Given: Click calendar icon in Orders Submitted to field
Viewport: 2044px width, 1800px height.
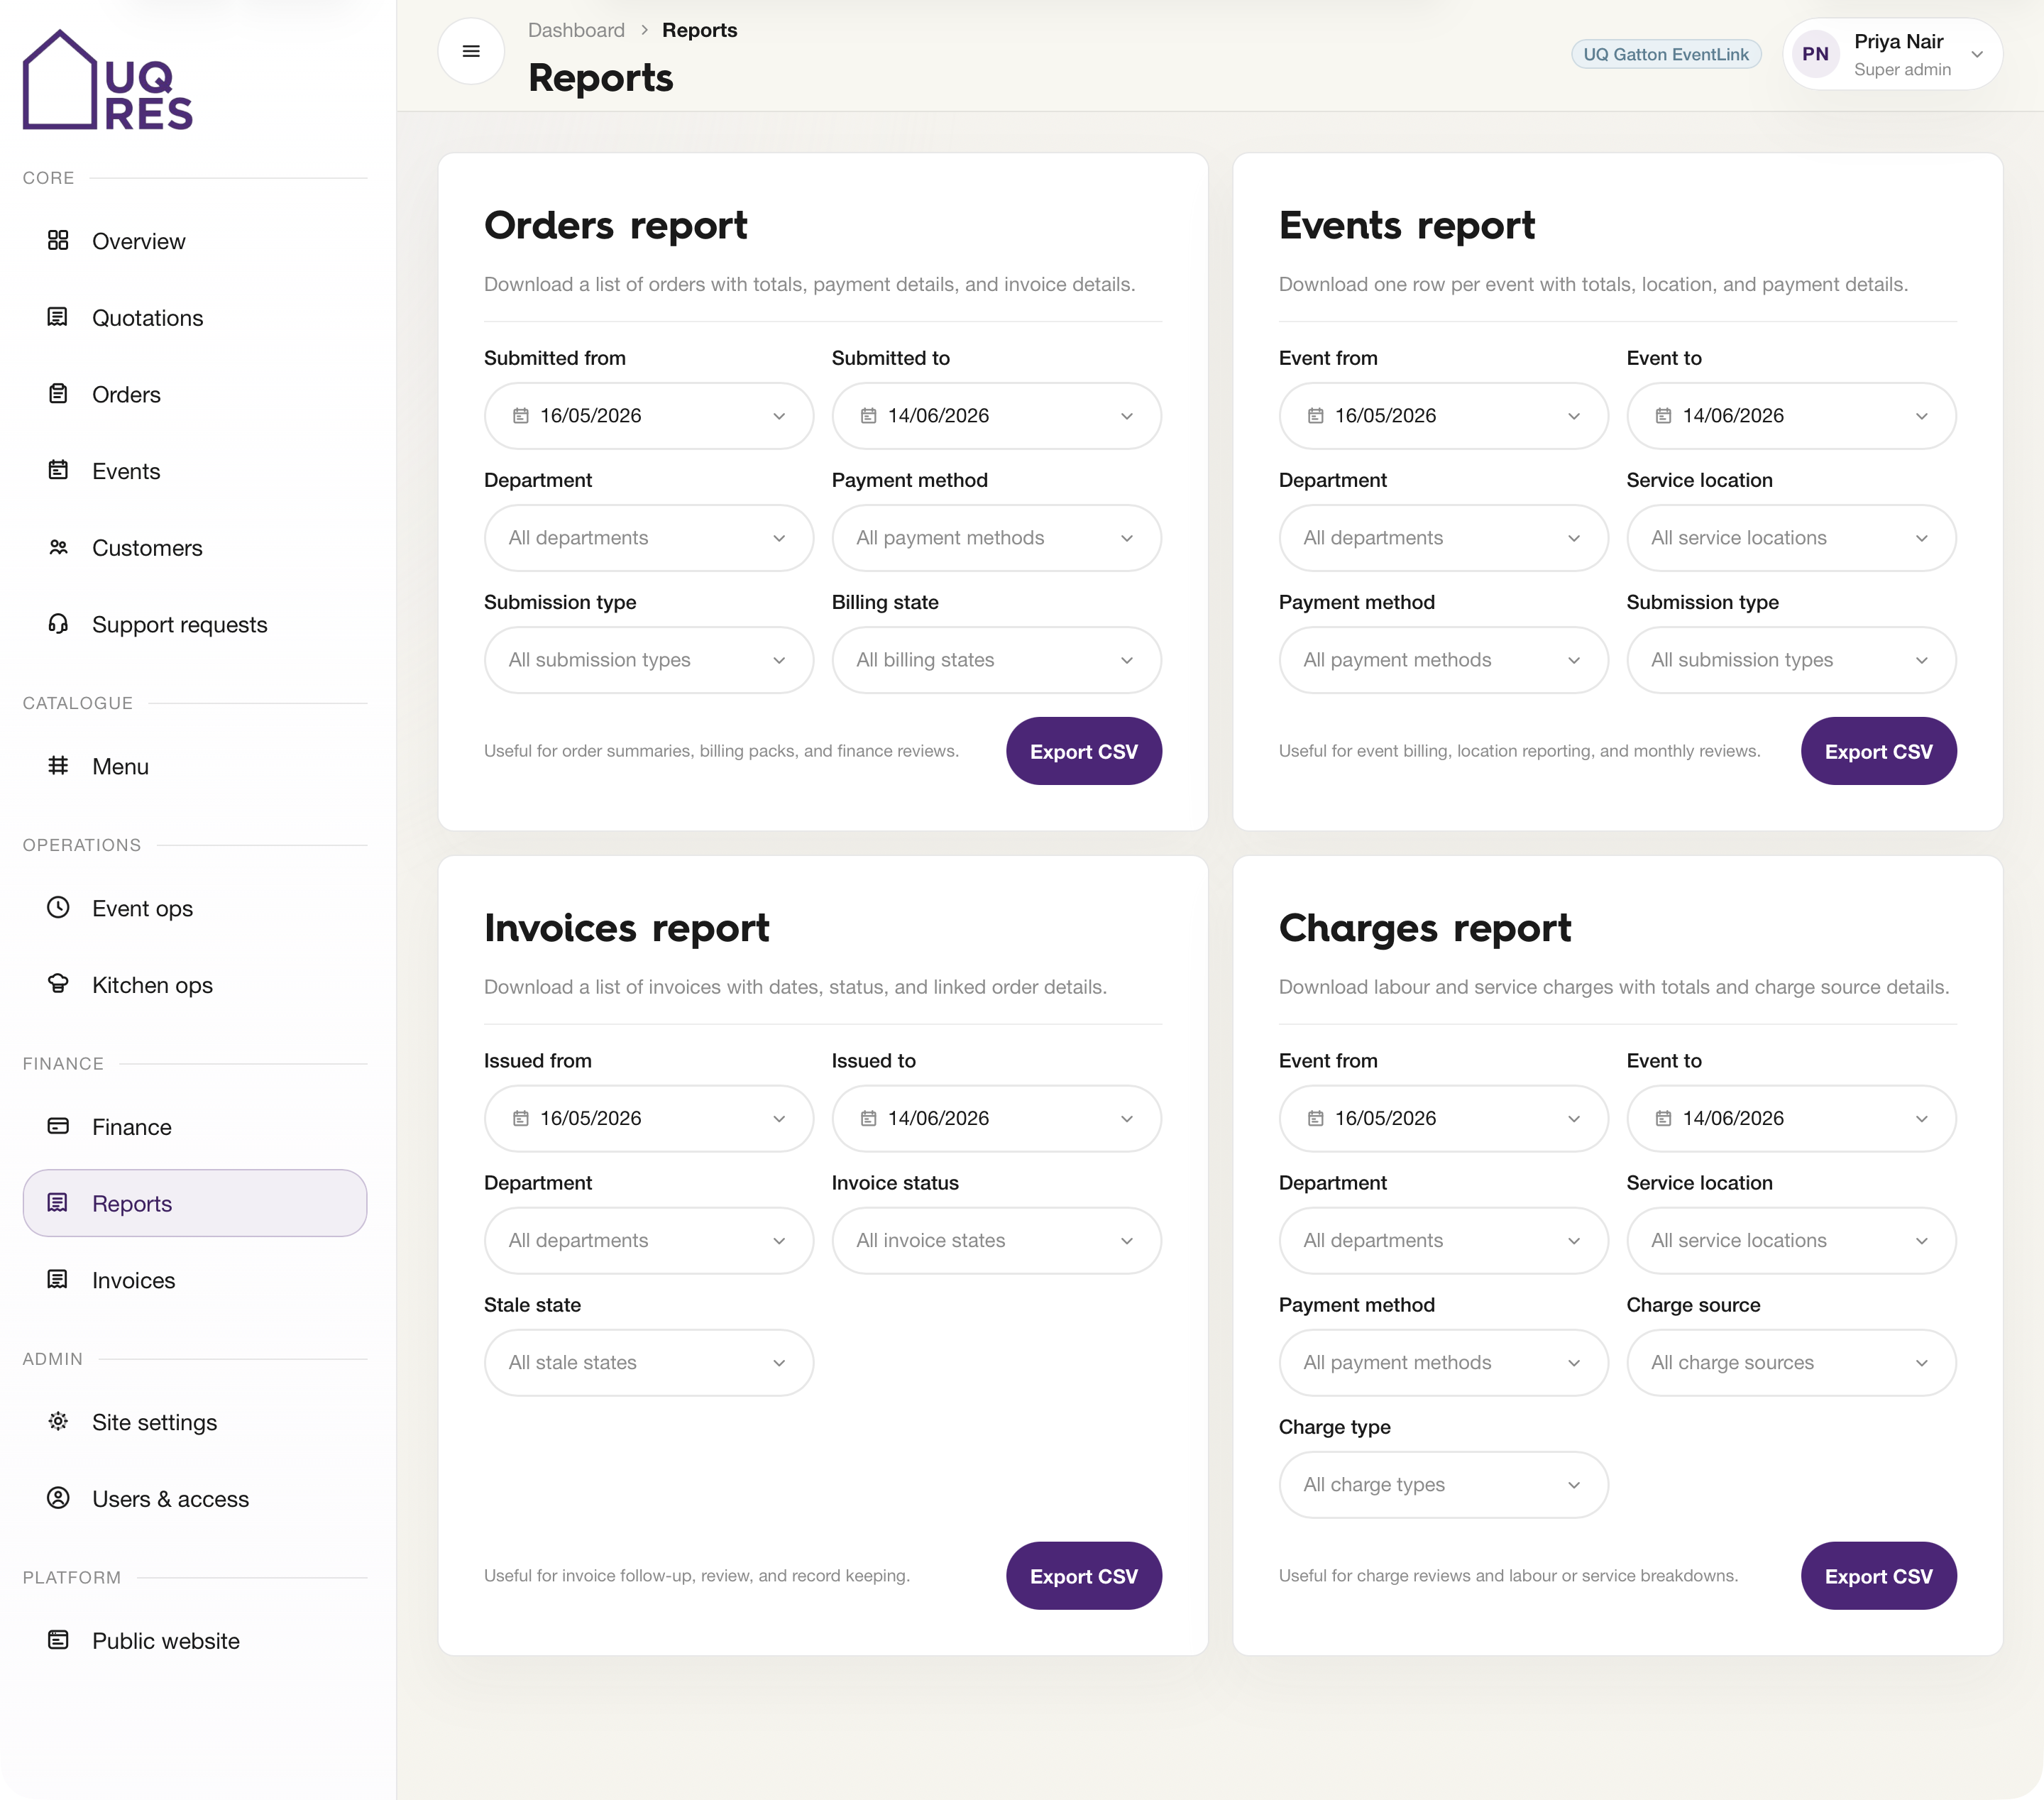Looking at the screenshot, I should pyautogui.click(x=868, y=416).
